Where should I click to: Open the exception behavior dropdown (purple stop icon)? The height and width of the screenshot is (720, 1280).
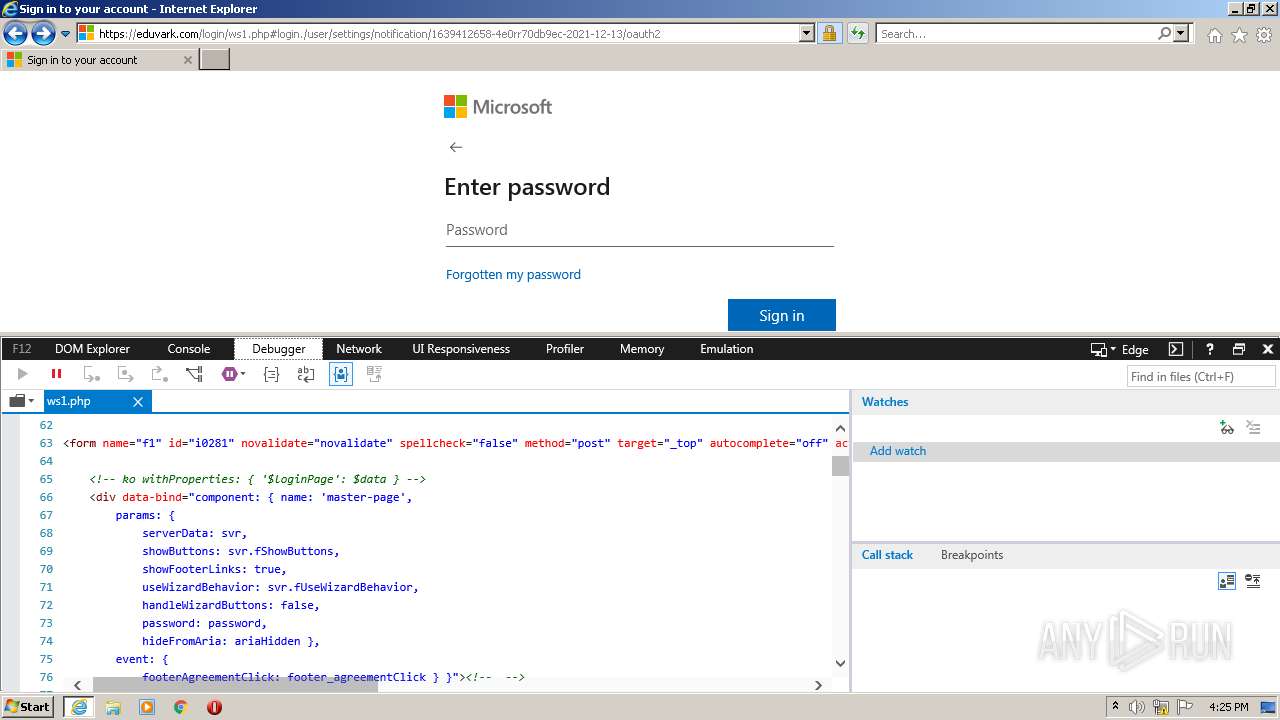click(234, 374)
